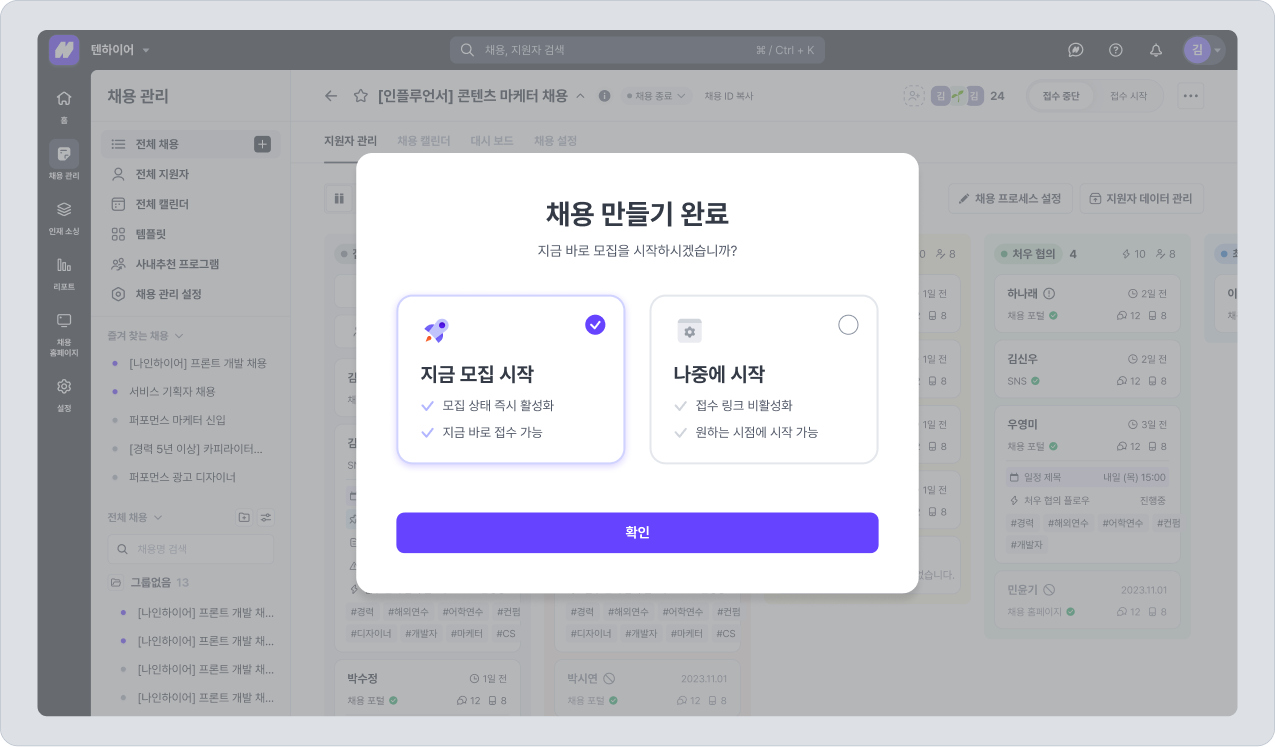Click the more options (three dots) button

click(1190, 96)
